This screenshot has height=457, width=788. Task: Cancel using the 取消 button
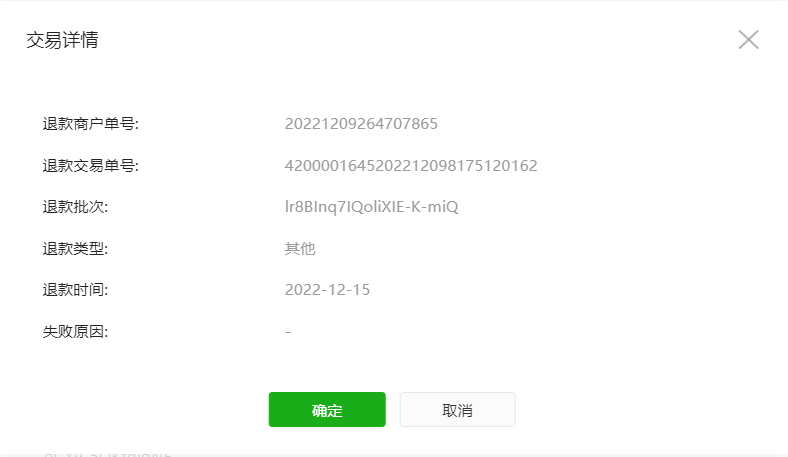457,410
